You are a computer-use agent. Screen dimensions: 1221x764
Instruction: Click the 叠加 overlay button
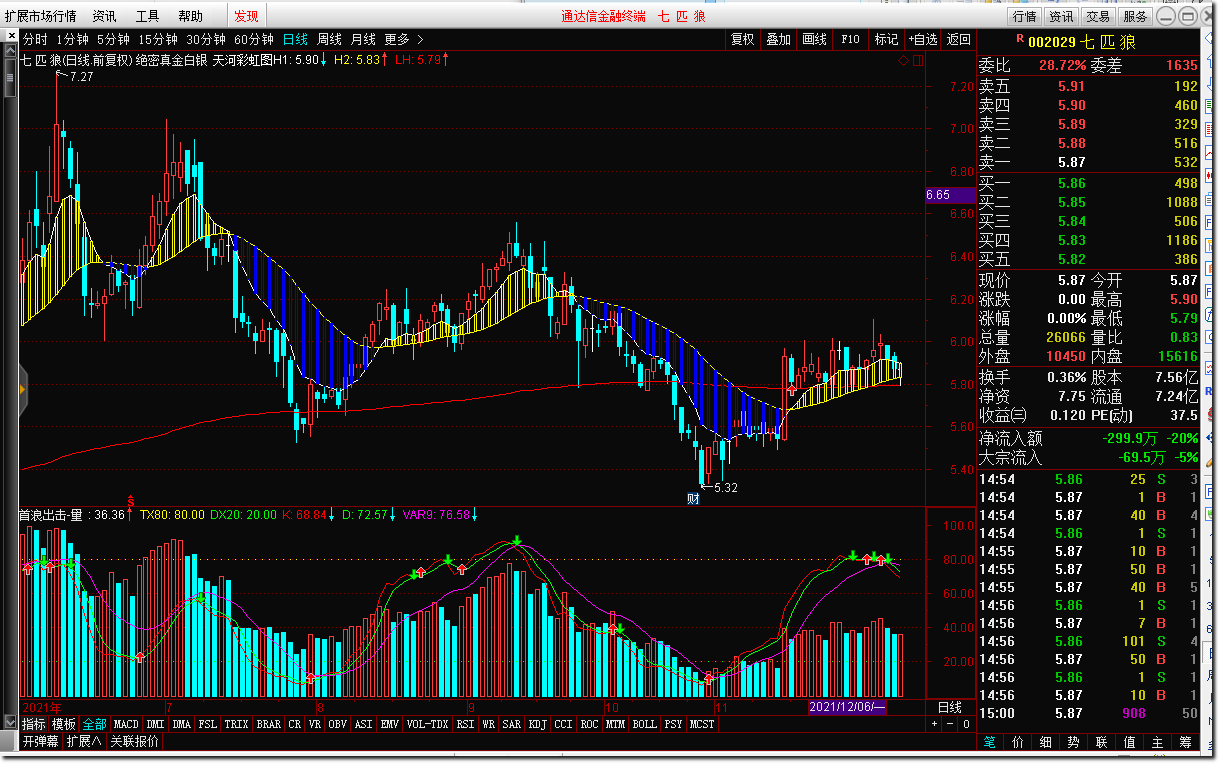[x=778, y=40]
